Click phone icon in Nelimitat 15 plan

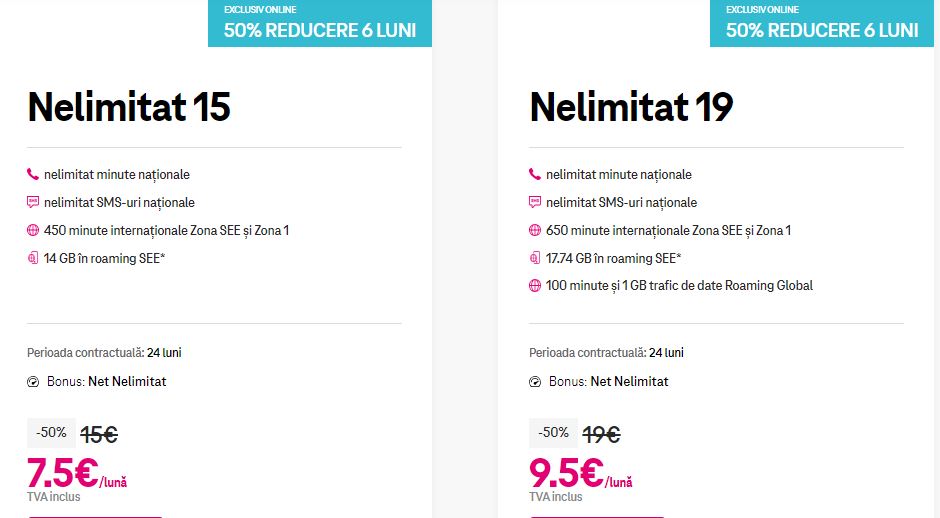tap(32, 174)
